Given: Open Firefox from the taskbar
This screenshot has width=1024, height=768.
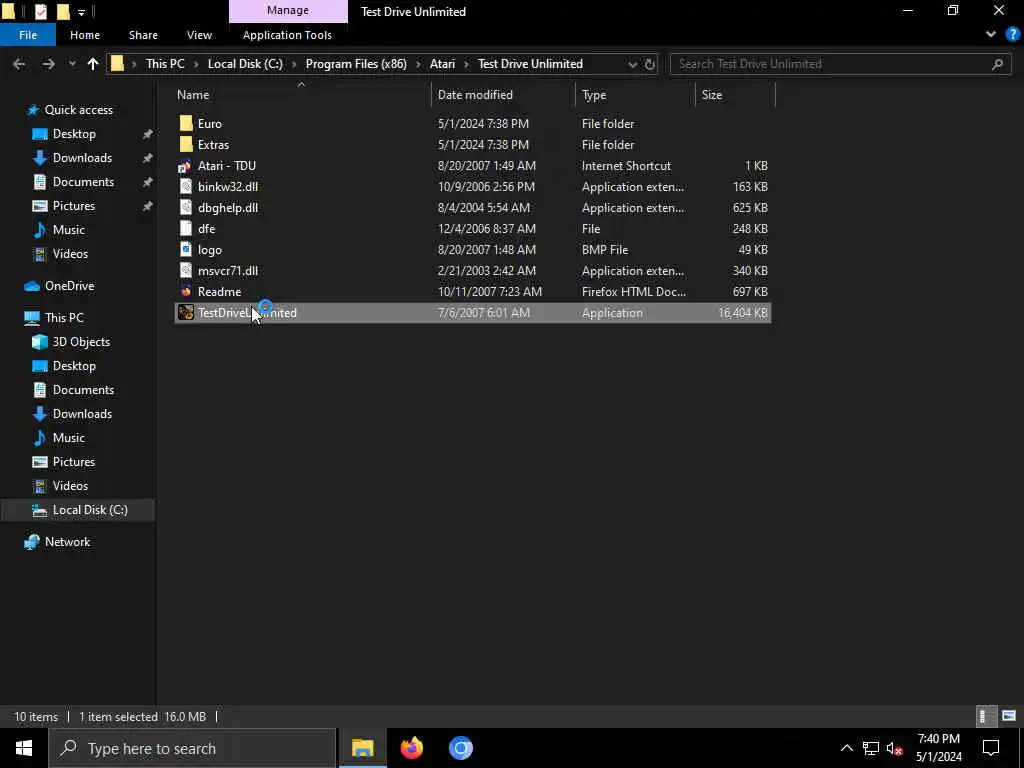Looking at the screenshot, I should (x=411, y=748).
